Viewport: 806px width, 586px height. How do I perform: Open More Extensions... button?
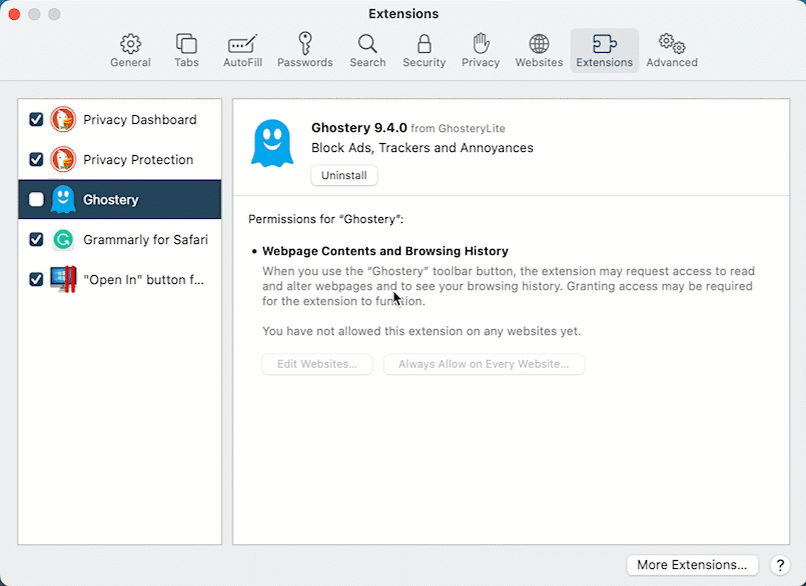tap(692, 565)
